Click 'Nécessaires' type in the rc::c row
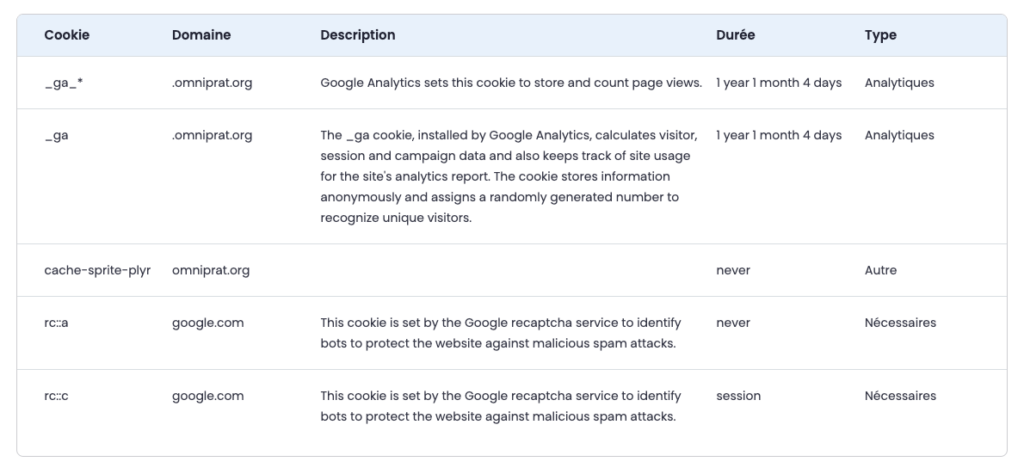The width and height of the screenshot is (1024, 474). 900,396
